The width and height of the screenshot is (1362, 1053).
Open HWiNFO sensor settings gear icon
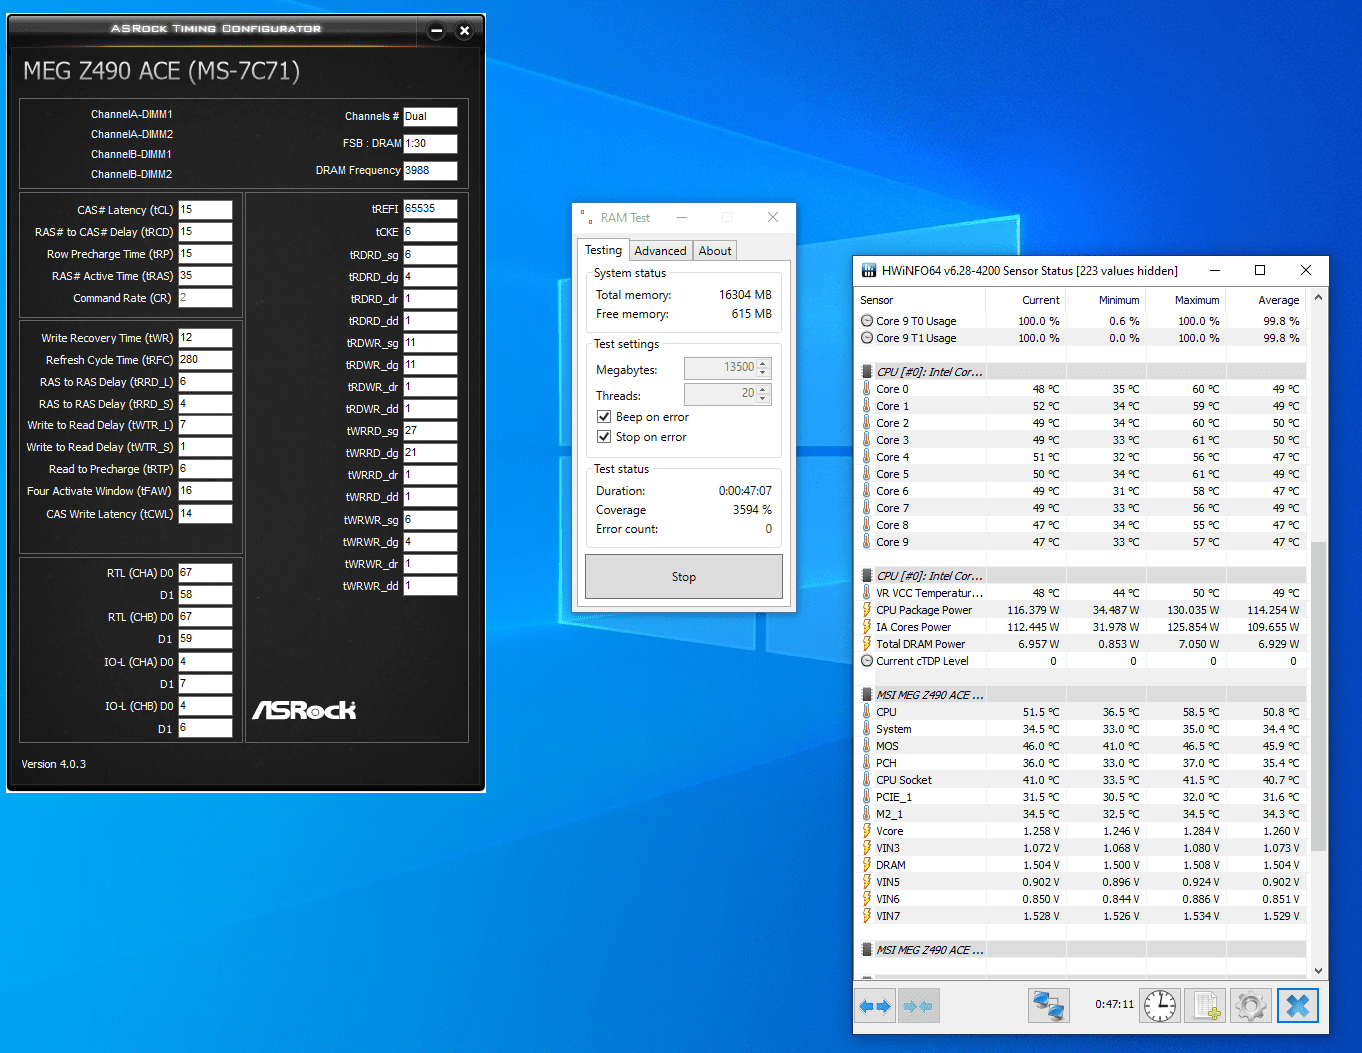pos(1250,1006)
